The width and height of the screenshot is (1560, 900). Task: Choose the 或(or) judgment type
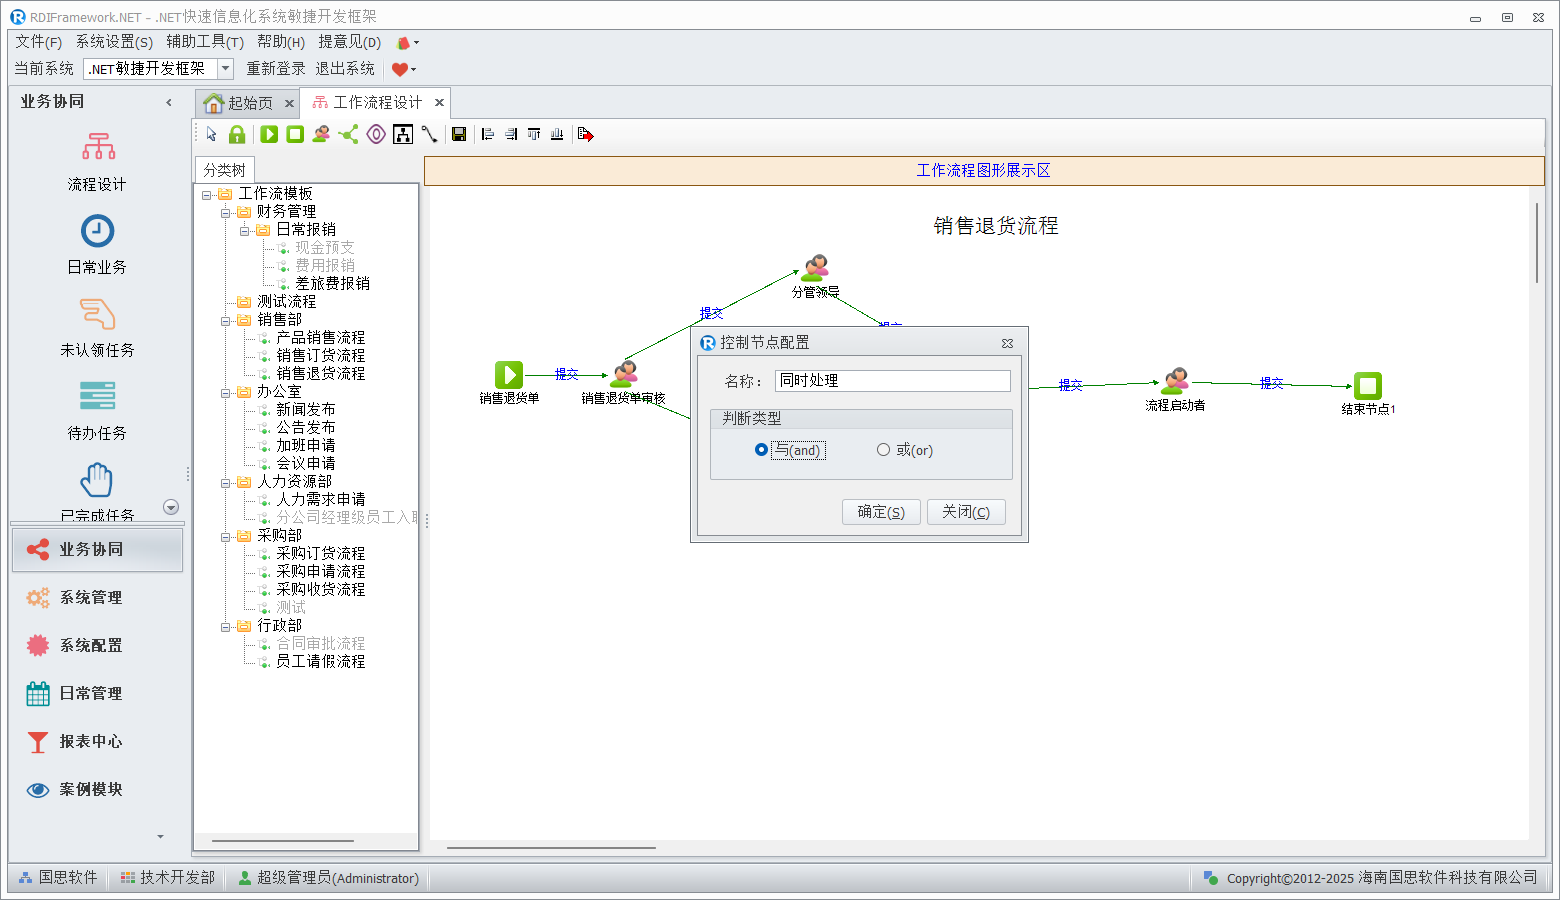point(883,450)
